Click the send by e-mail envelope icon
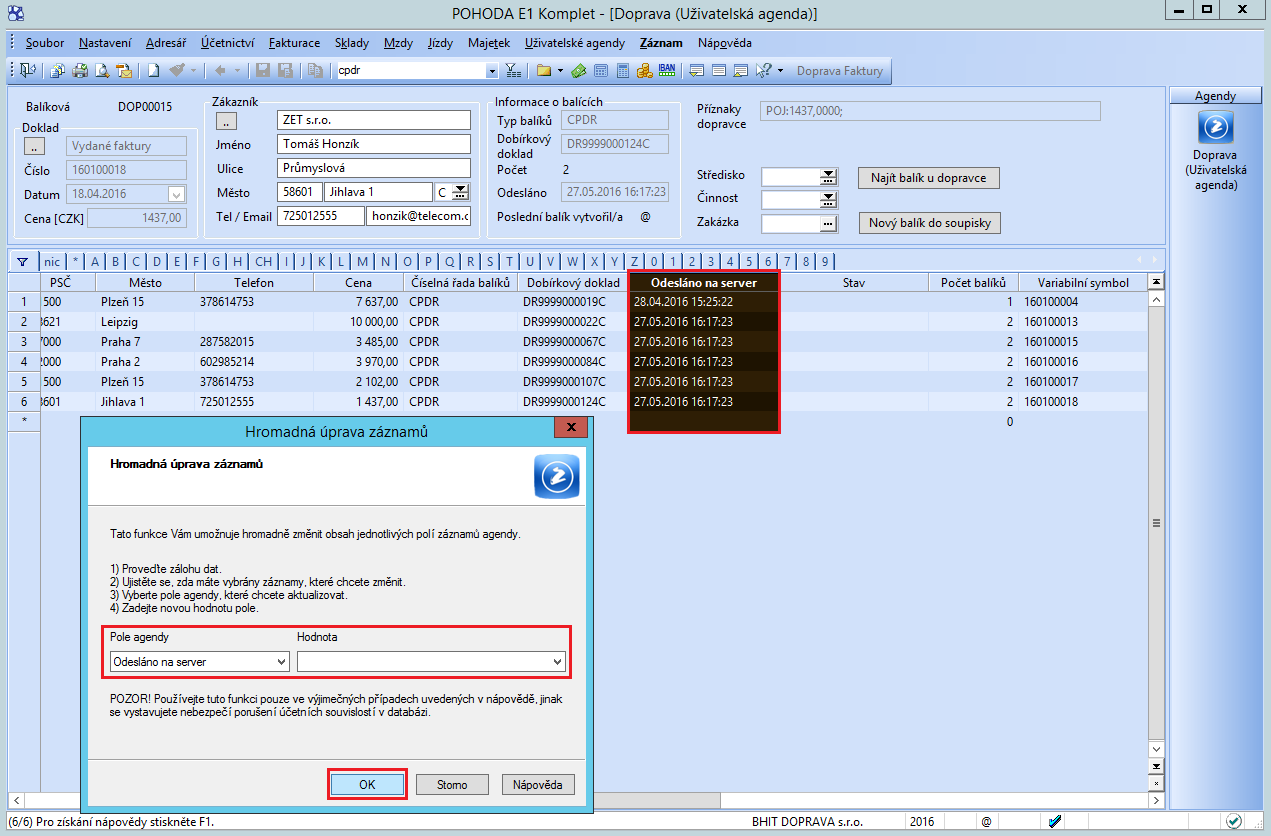Screen dimensions: 1271x836 tap(124, 70)
